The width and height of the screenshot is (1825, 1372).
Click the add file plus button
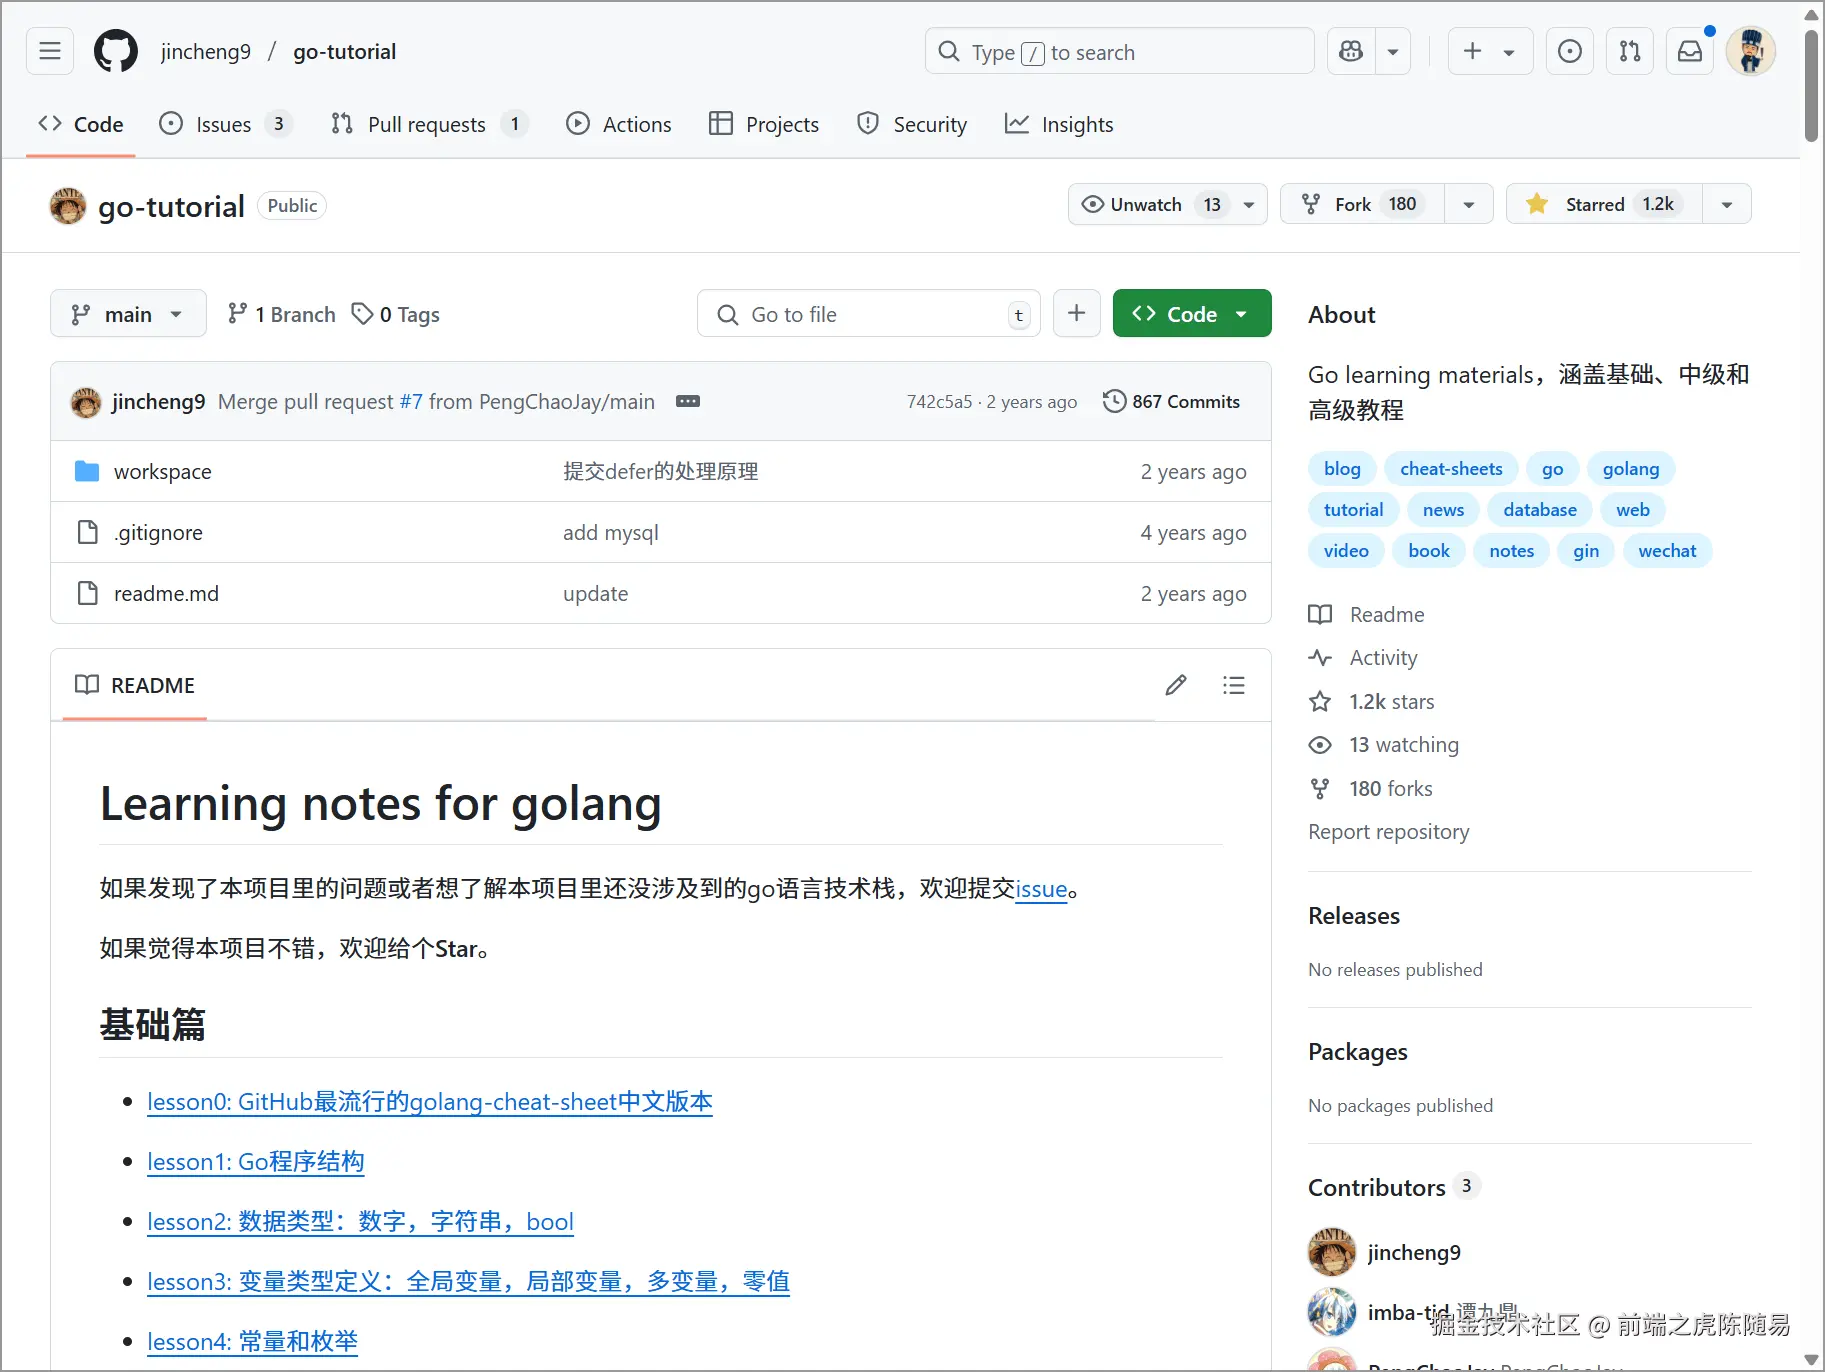tap(1077, 314)
